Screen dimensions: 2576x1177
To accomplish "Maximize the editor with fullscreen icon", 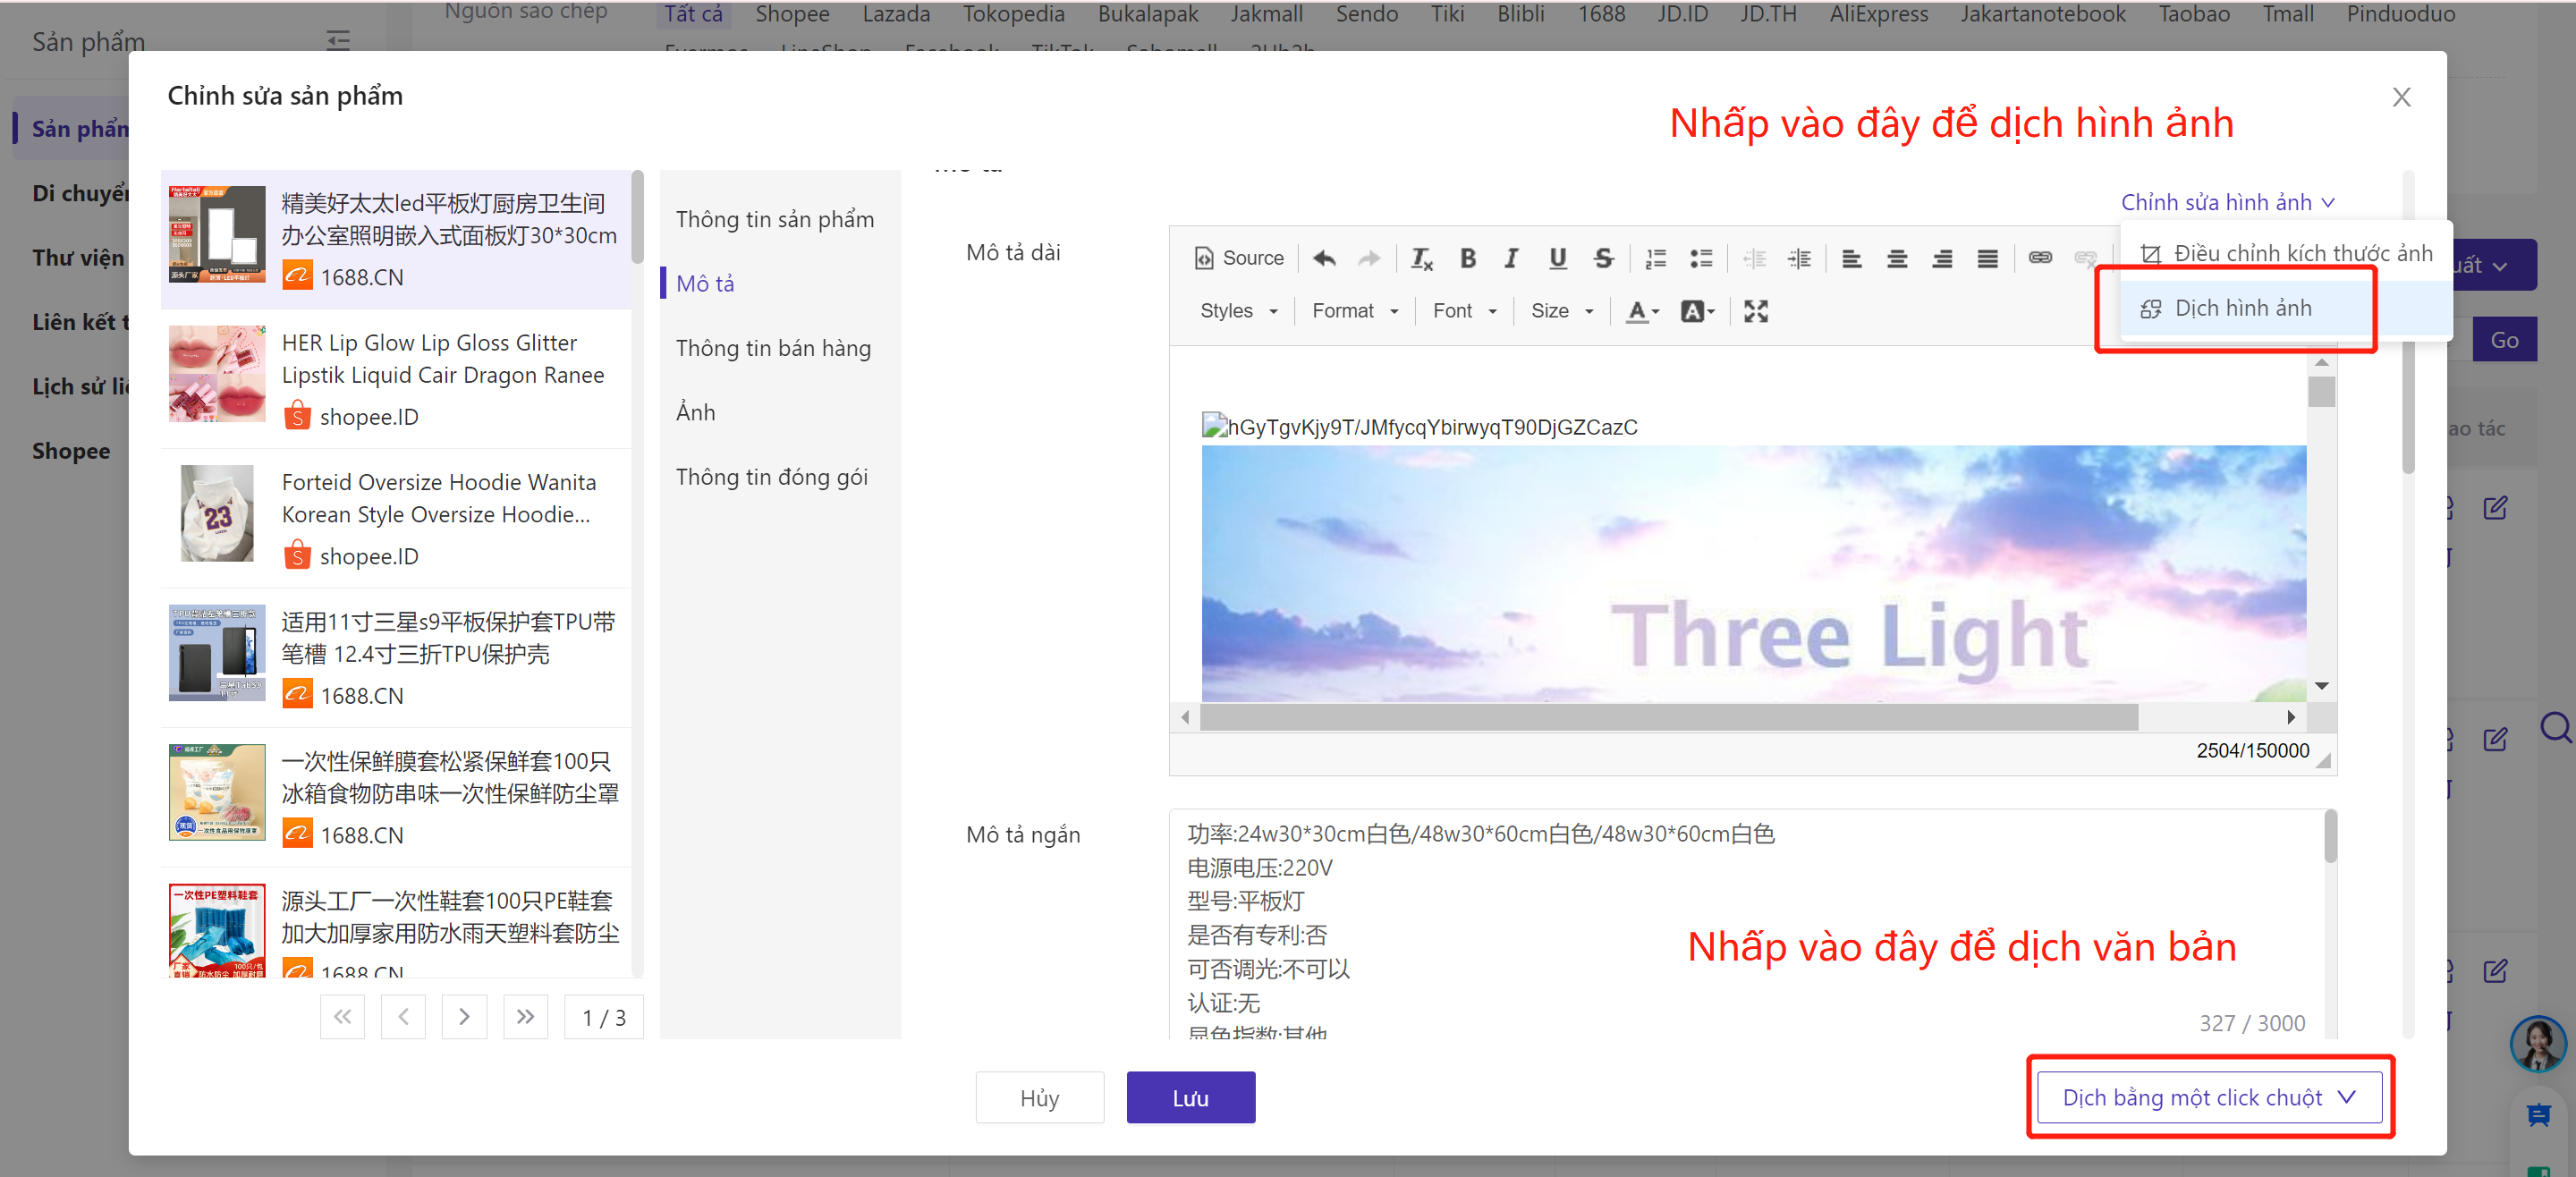I will (x=1755, y=311).
